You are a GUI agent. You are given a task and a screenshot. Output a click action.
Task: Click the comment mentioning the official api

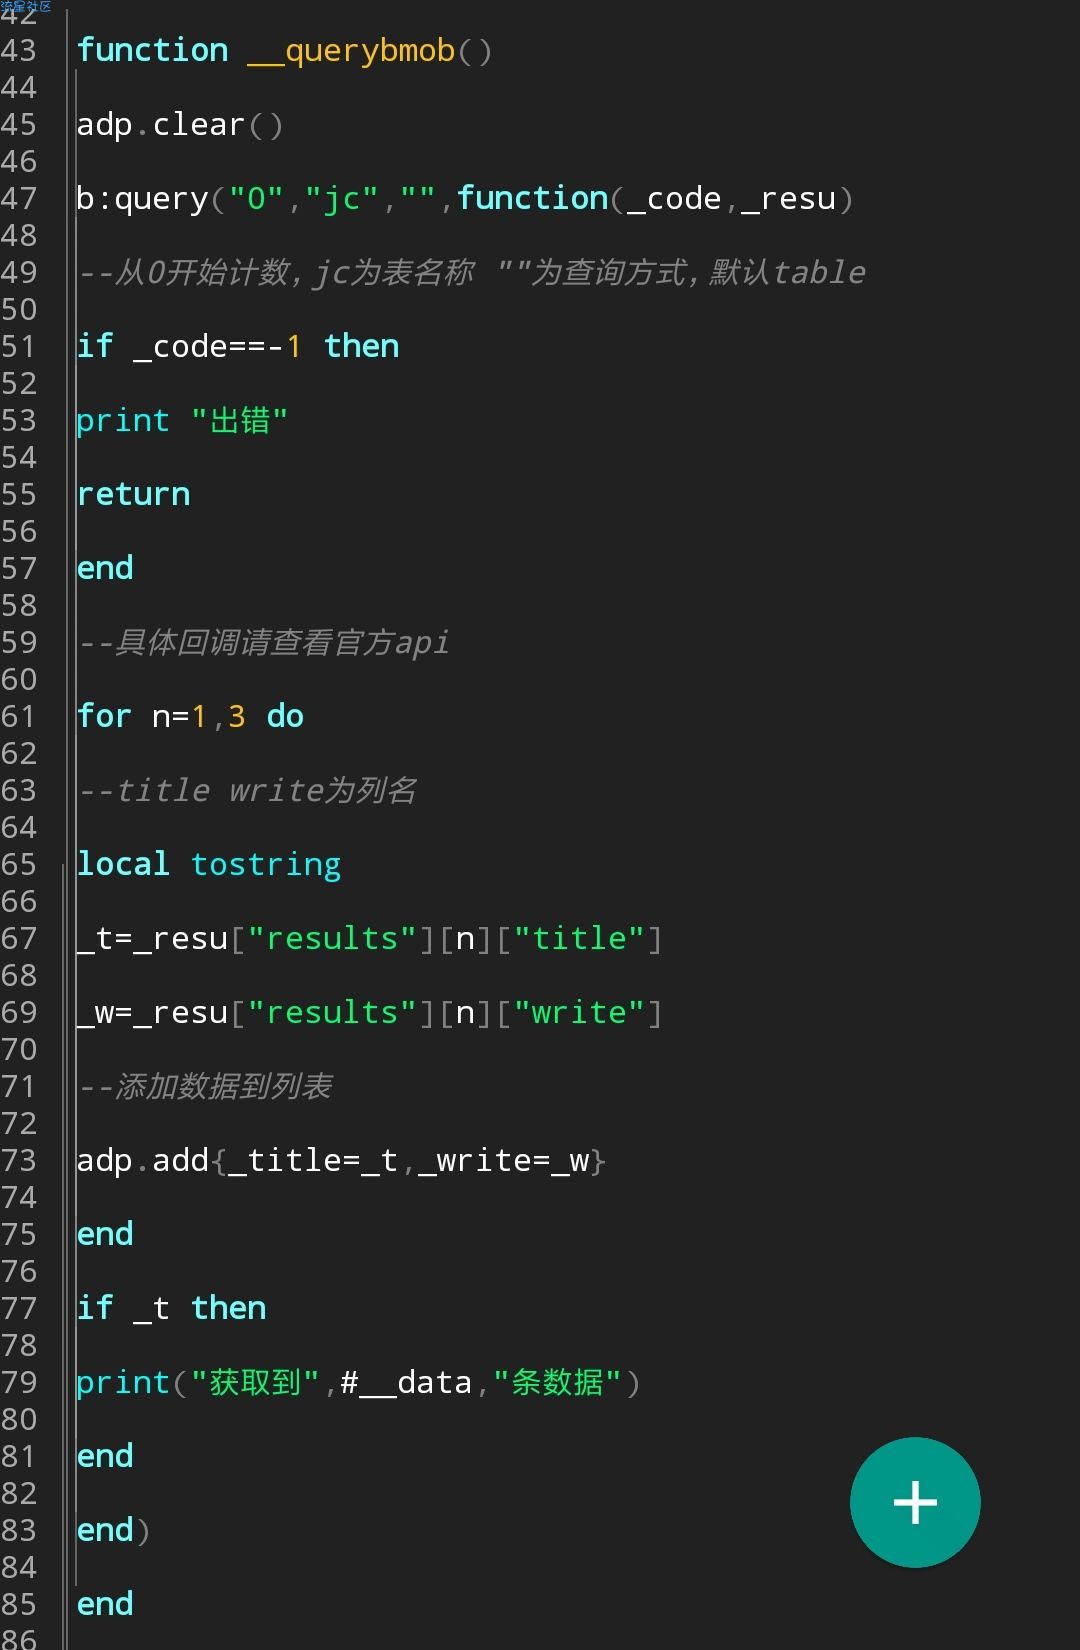tap(265, 642)
